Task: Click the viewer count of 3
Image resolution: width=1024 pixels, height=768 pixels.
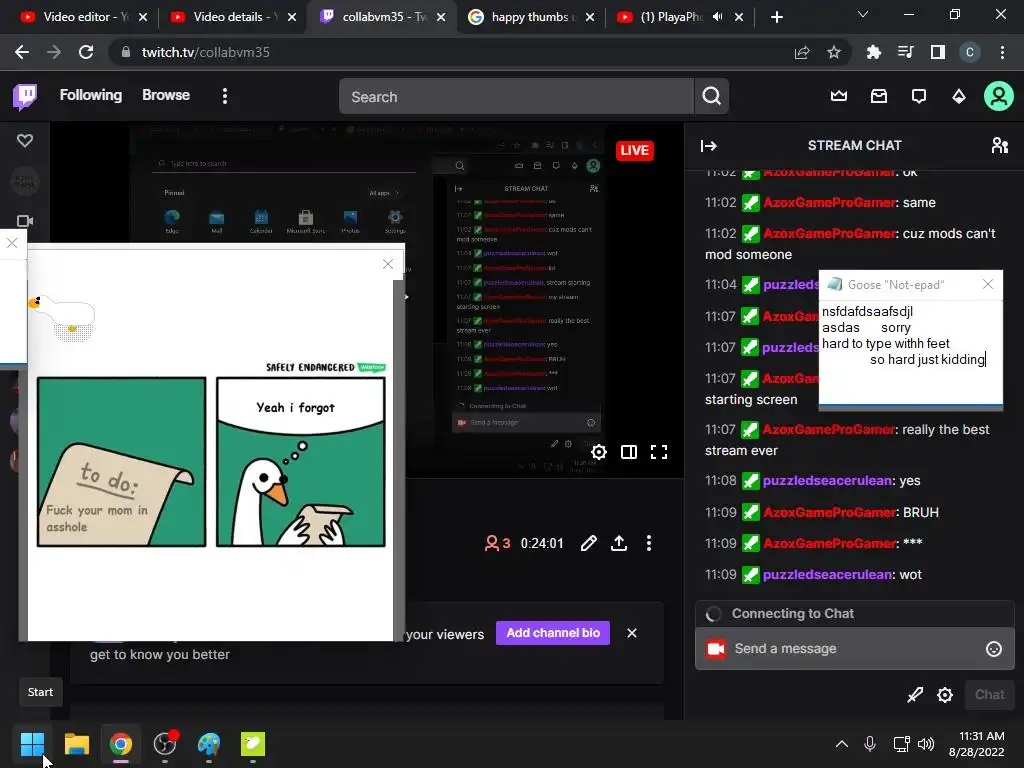Action: [497, 543]
